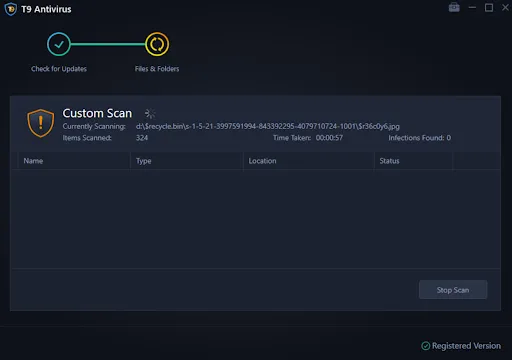Click the green progress line between steps
512x360 pixels.
(108, 44)
